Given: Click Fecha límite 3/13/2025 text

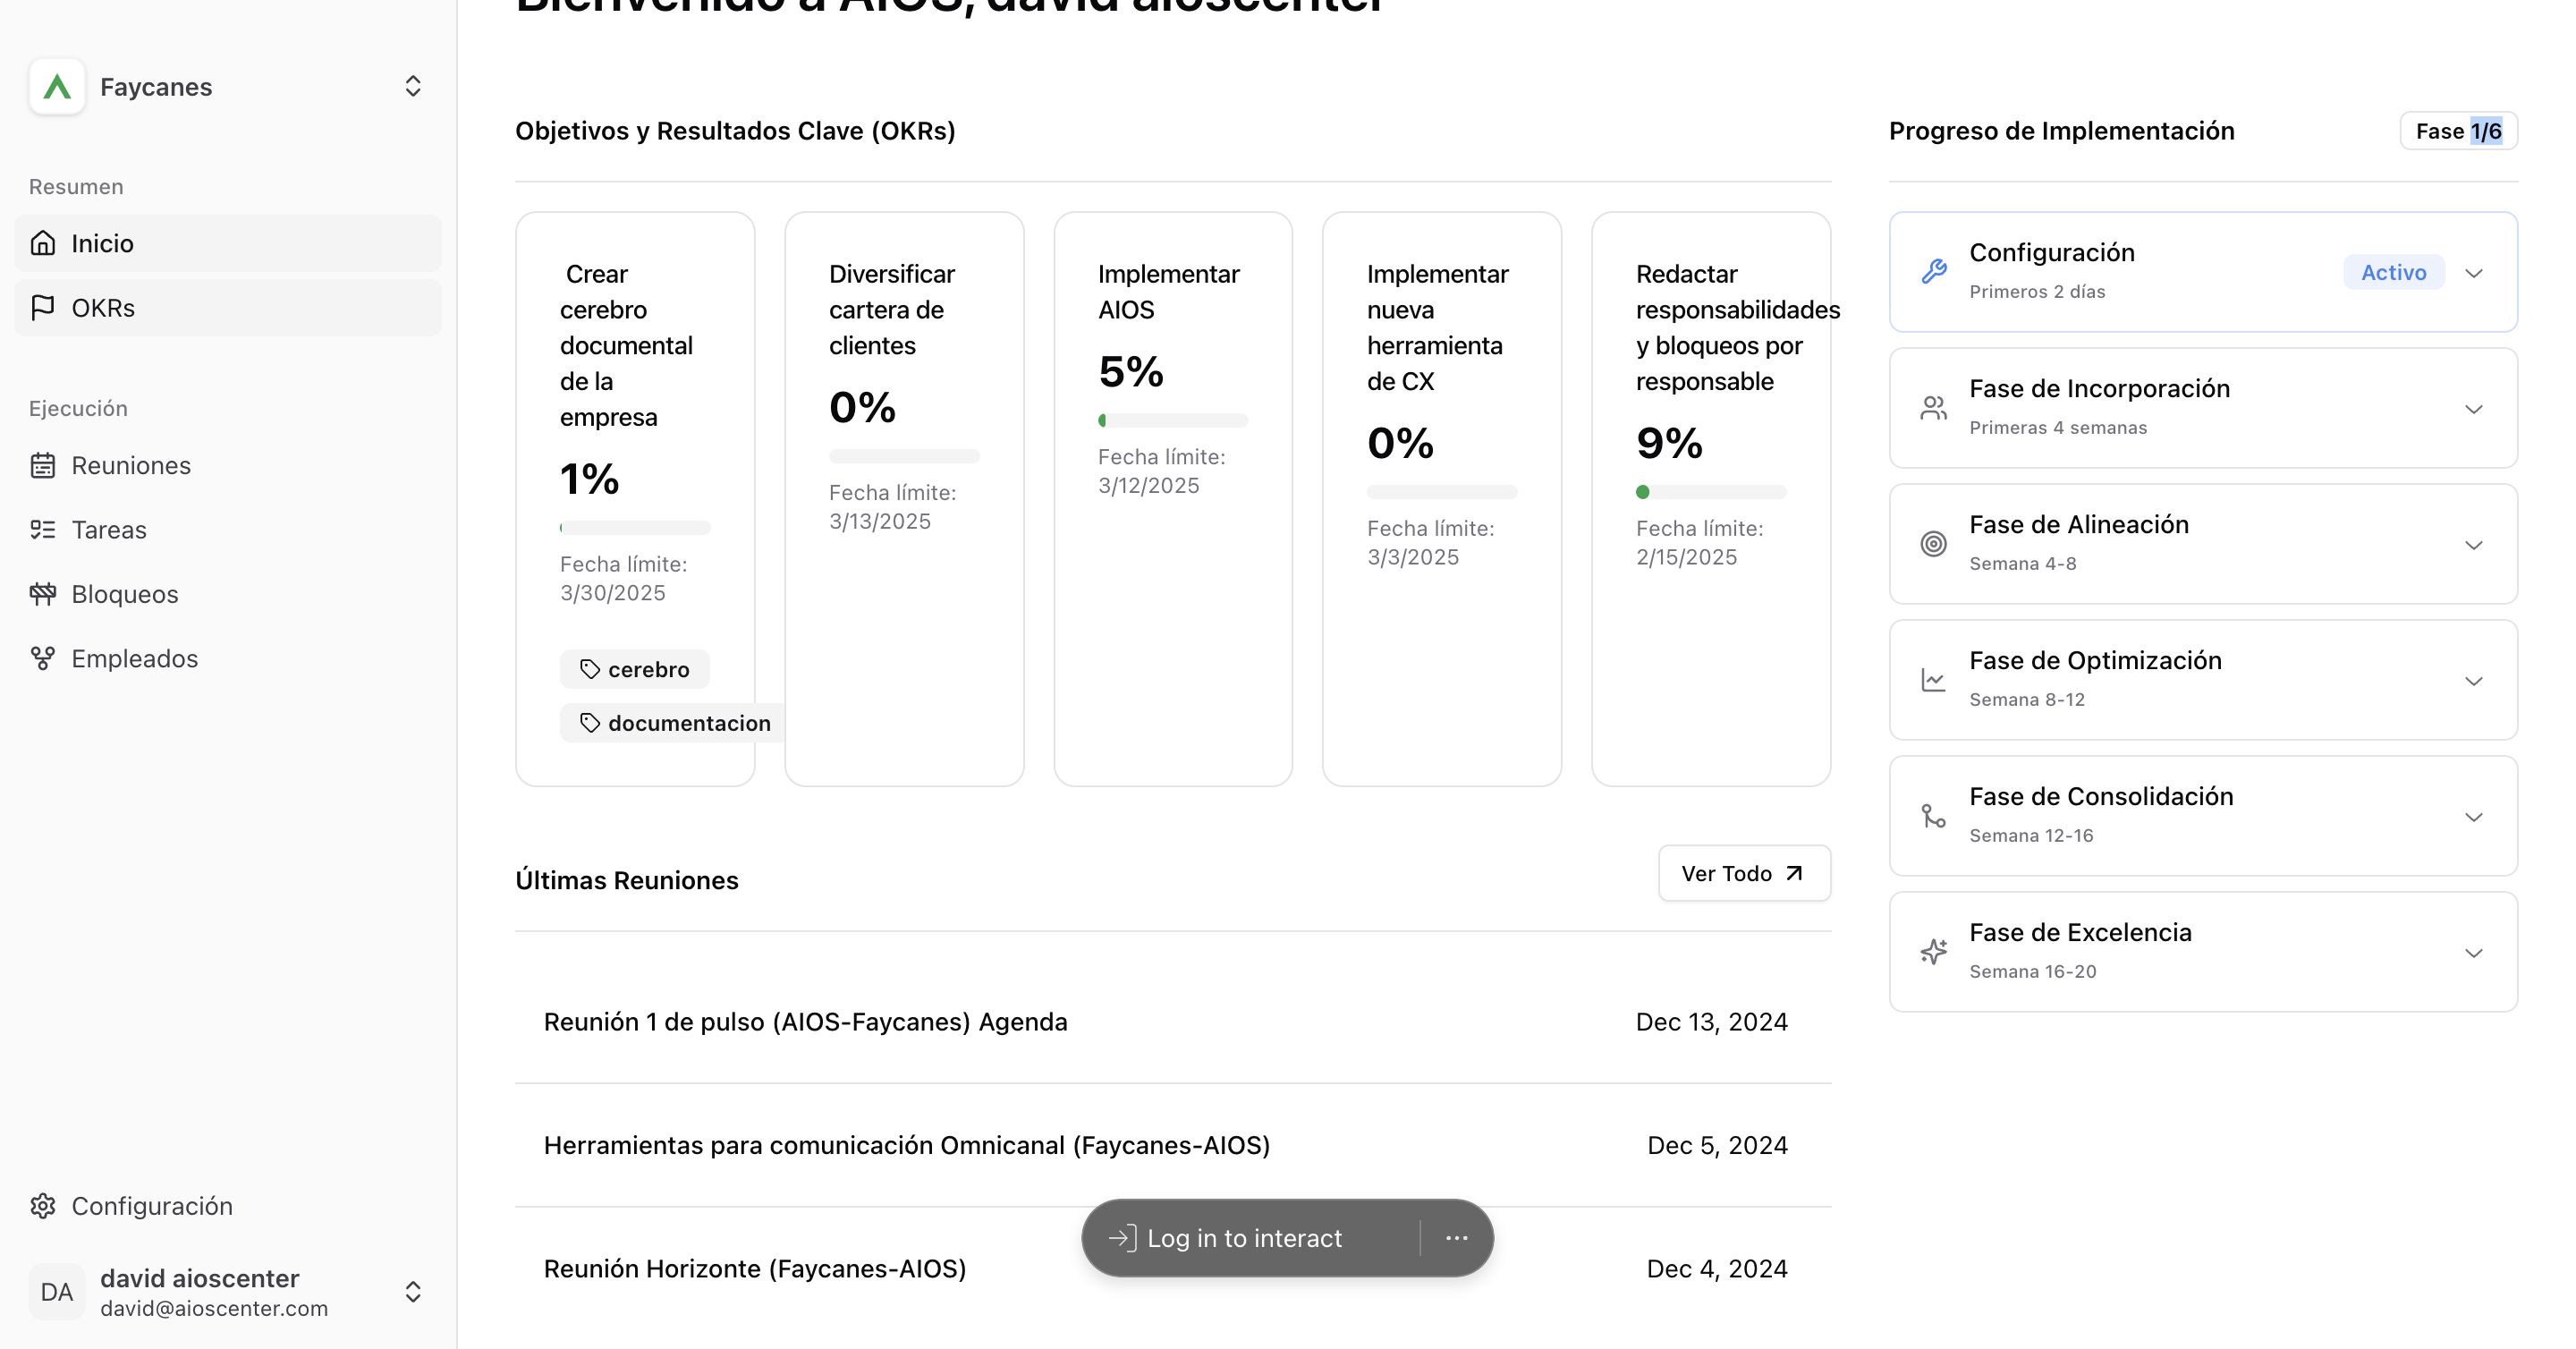Looking at the screenshot, I should [x=892, y=507].
